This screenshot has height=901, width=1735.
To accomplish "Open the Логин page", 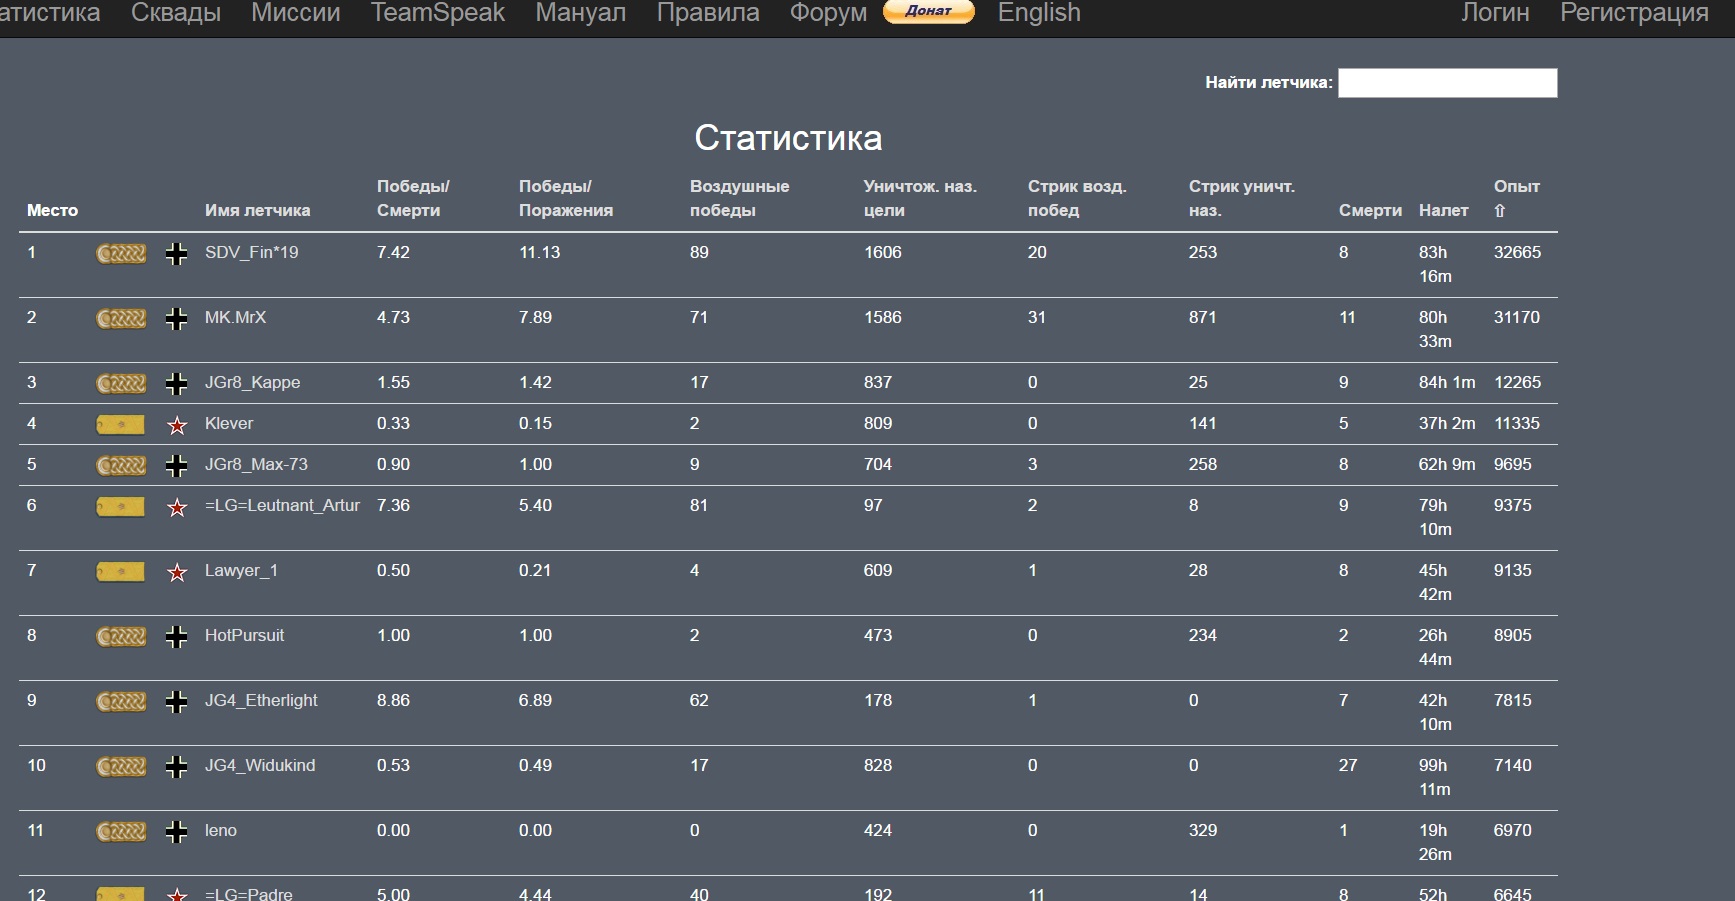I will tap(1495, 13).
